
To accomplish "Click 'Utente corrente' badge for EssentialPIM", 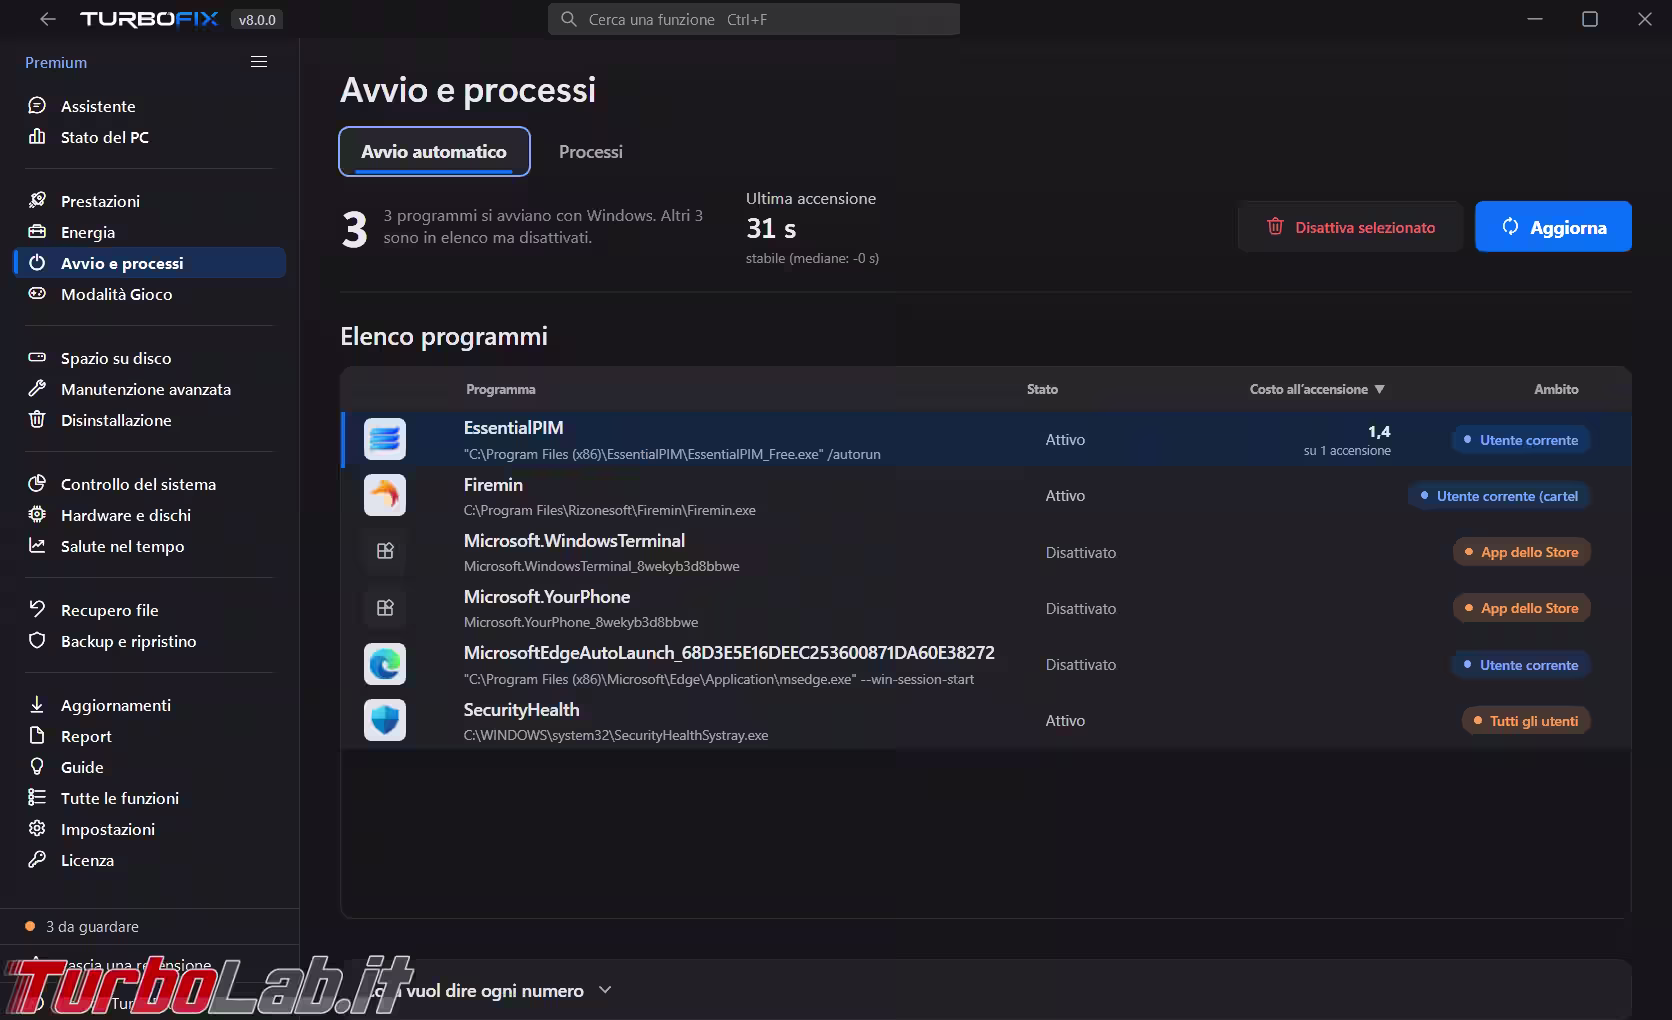I will coord(1520,440).
